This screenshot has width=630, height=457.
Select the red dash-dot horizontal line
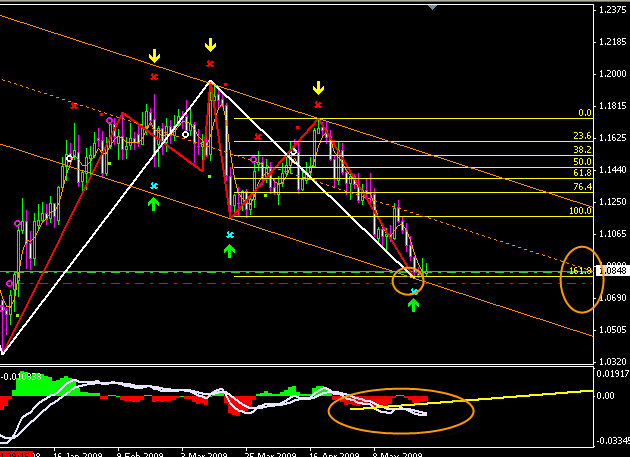(x=297, y=284)
